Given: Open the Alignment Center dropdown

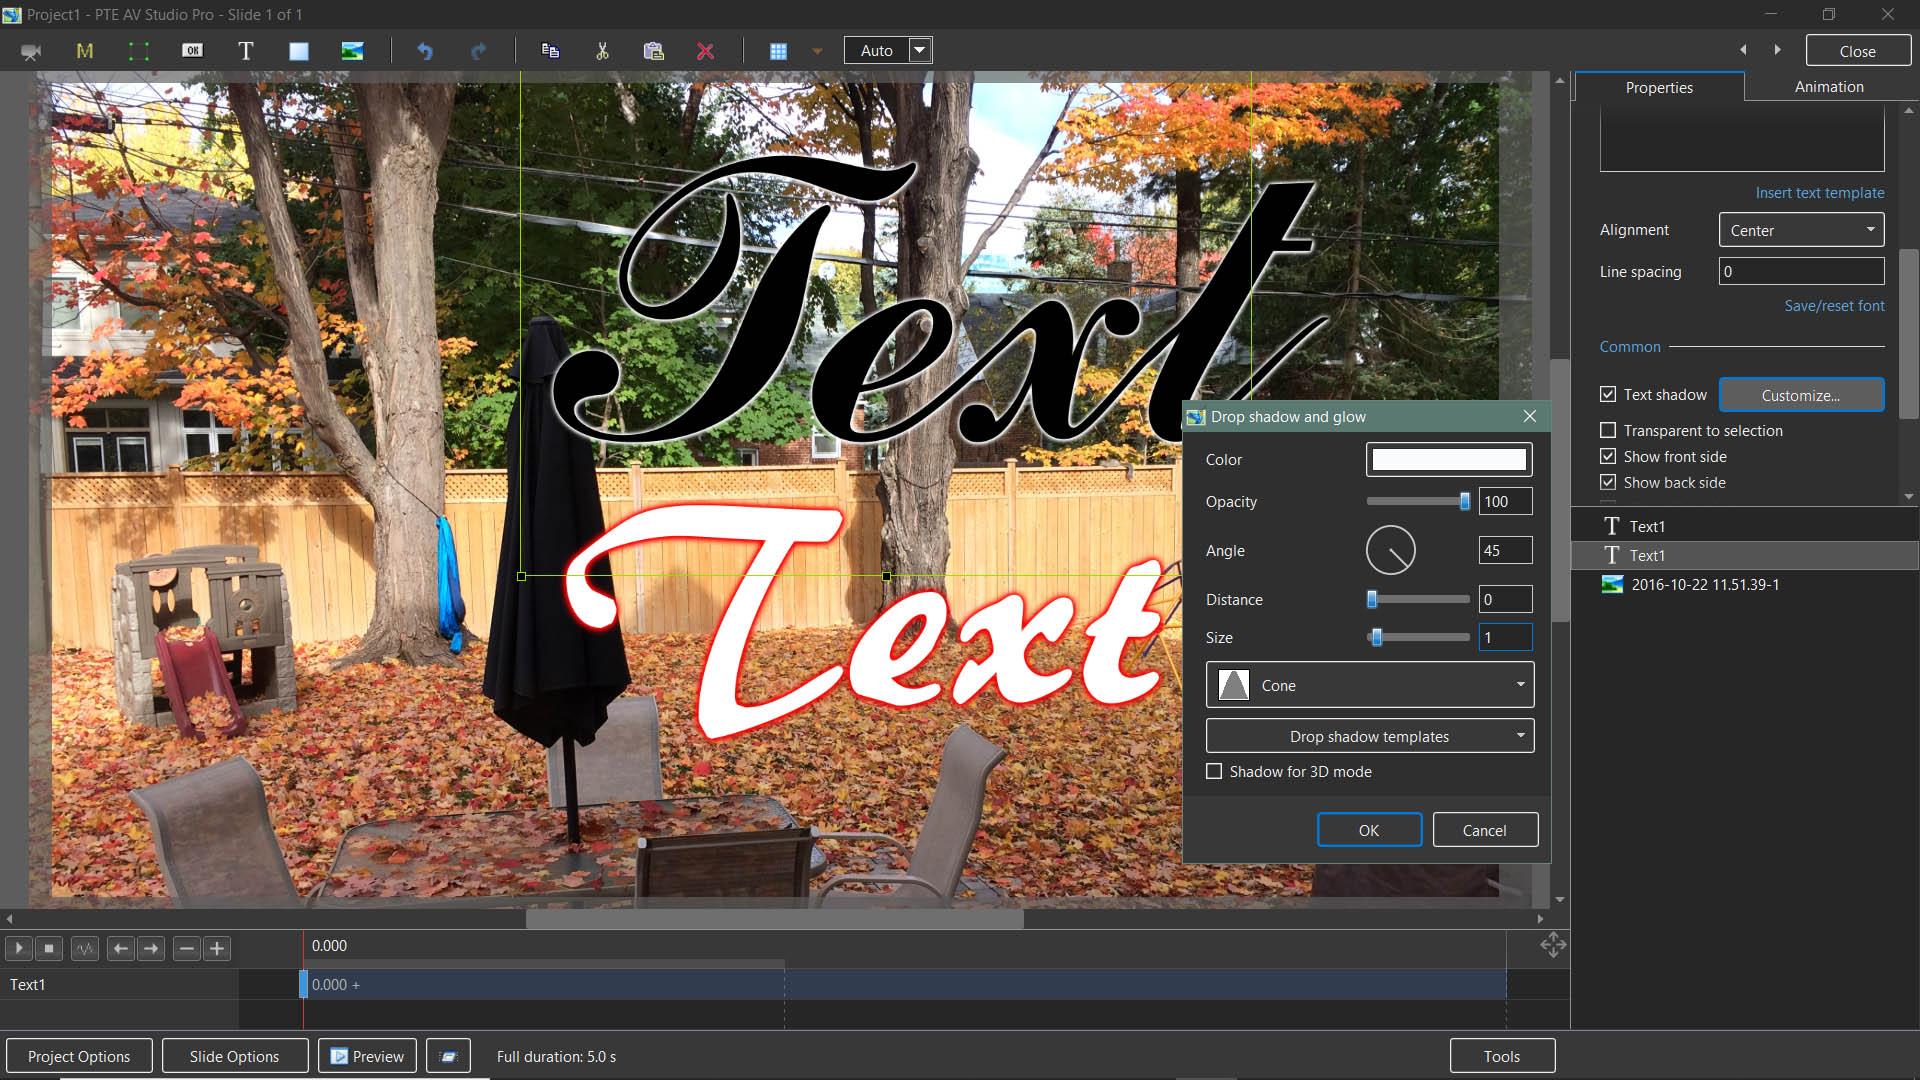Looking at the screenshot, I should pos(1801,230).
